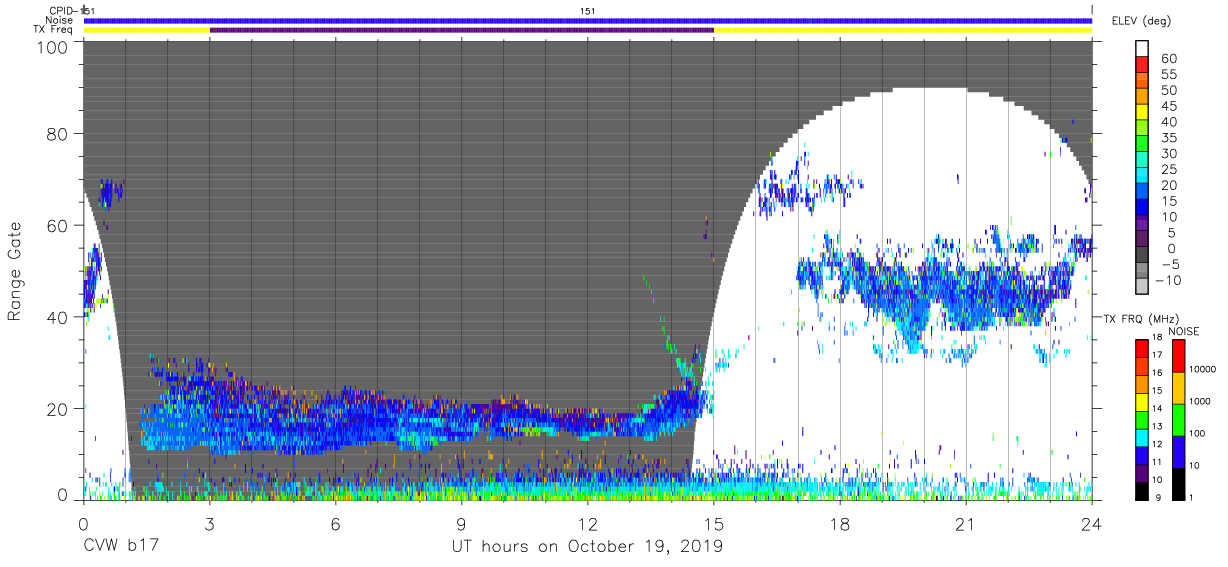1228x567 pixels.
Task: Click the 'ELEV (deg)' colorbar title
Action: [x=1141, y=21]
